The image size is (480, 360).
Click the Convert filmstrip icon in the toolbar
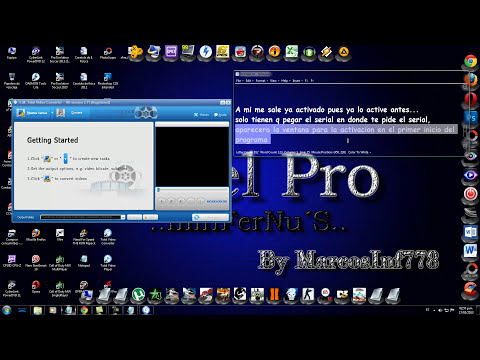pos(61,113)
